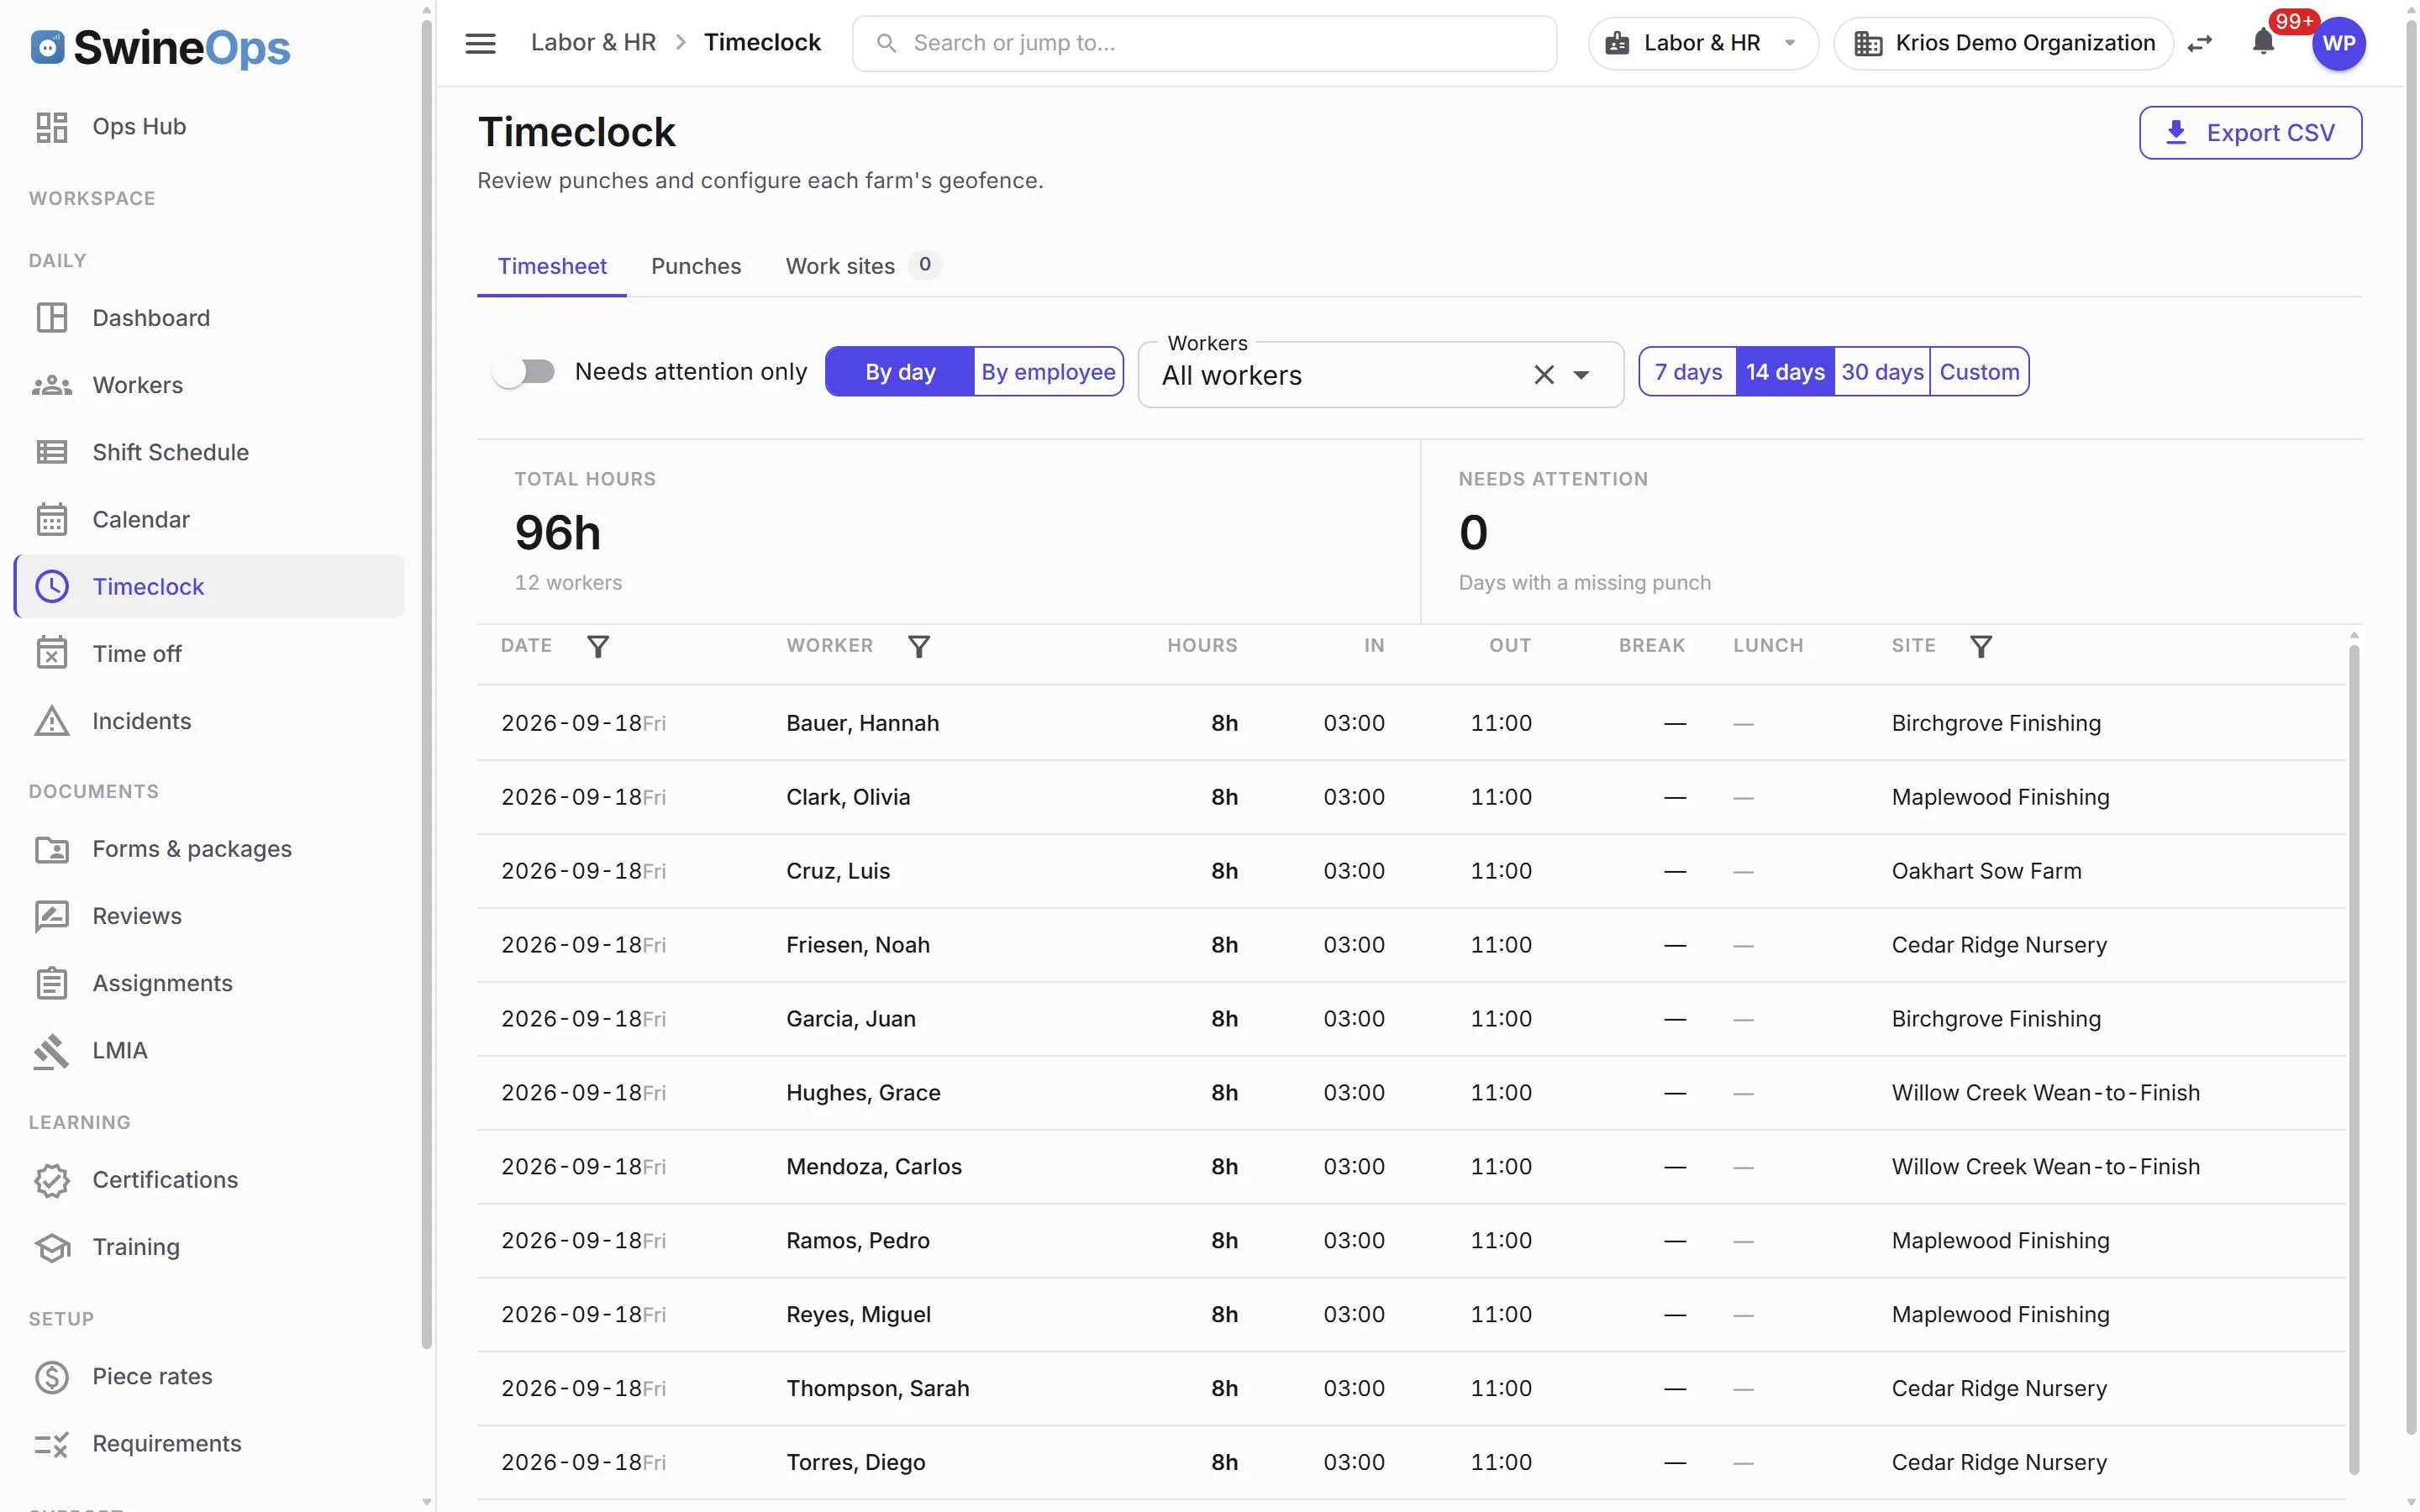This screenshot has width=2420, height=1512.
Task: Filter the Worker column
Action: point(918,646)
